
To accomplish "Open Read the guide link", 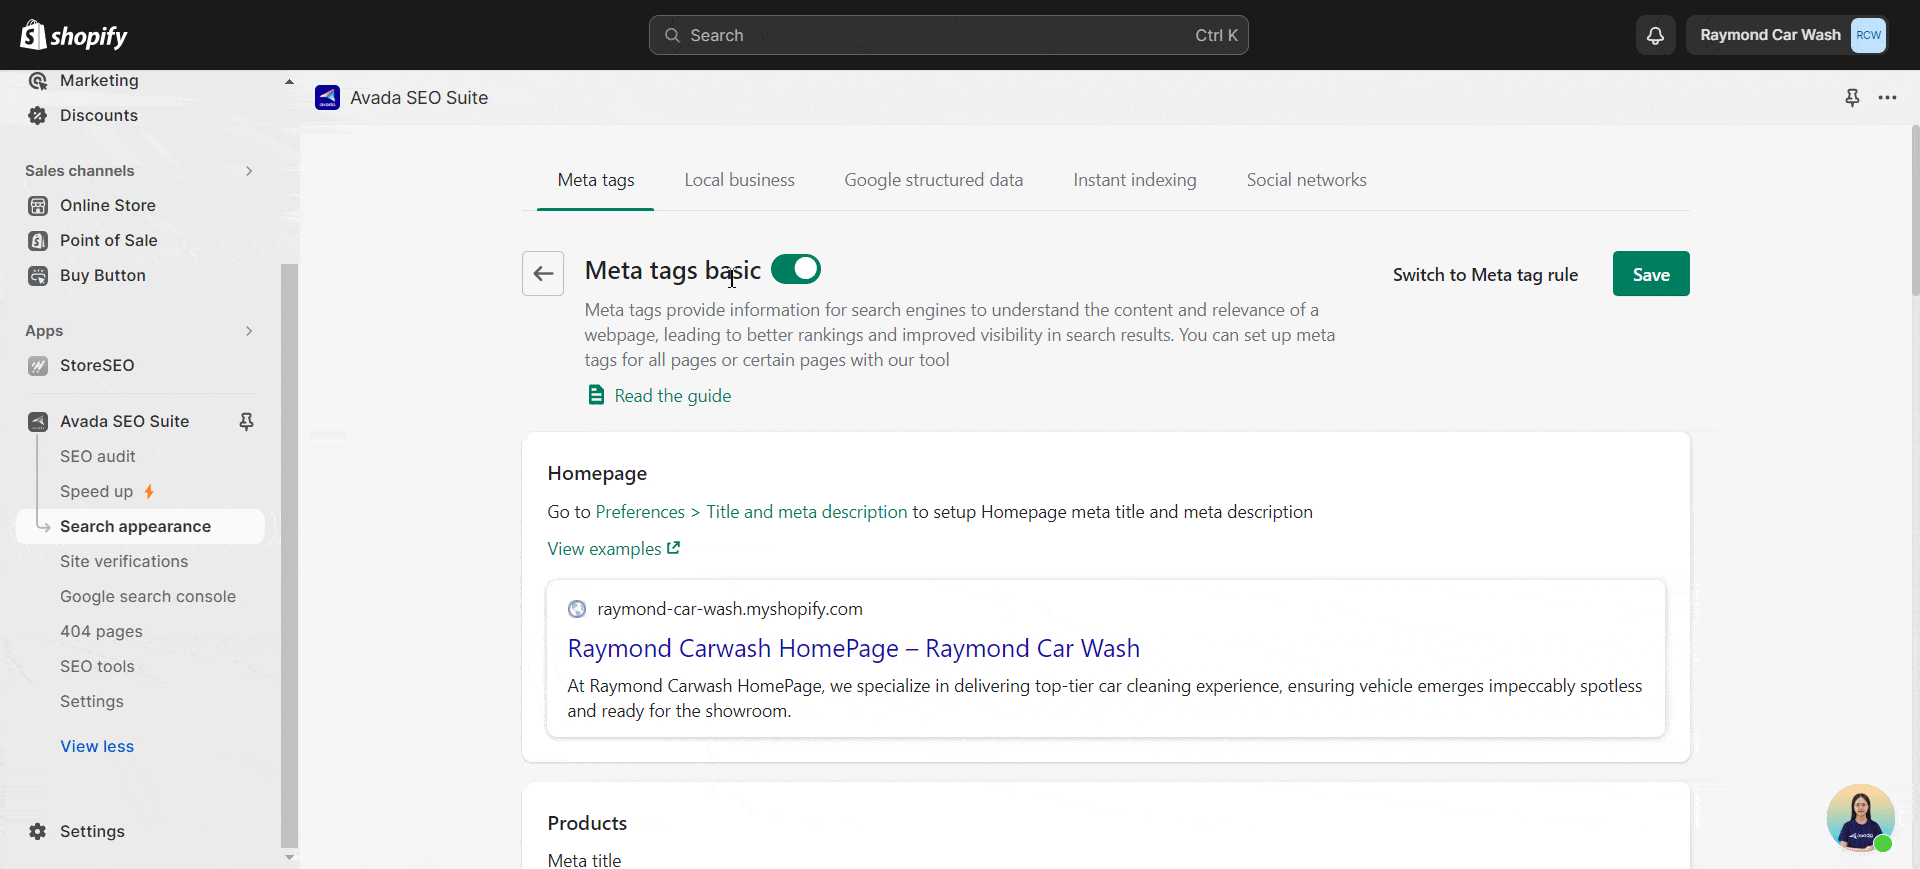I will click(672, 396).
